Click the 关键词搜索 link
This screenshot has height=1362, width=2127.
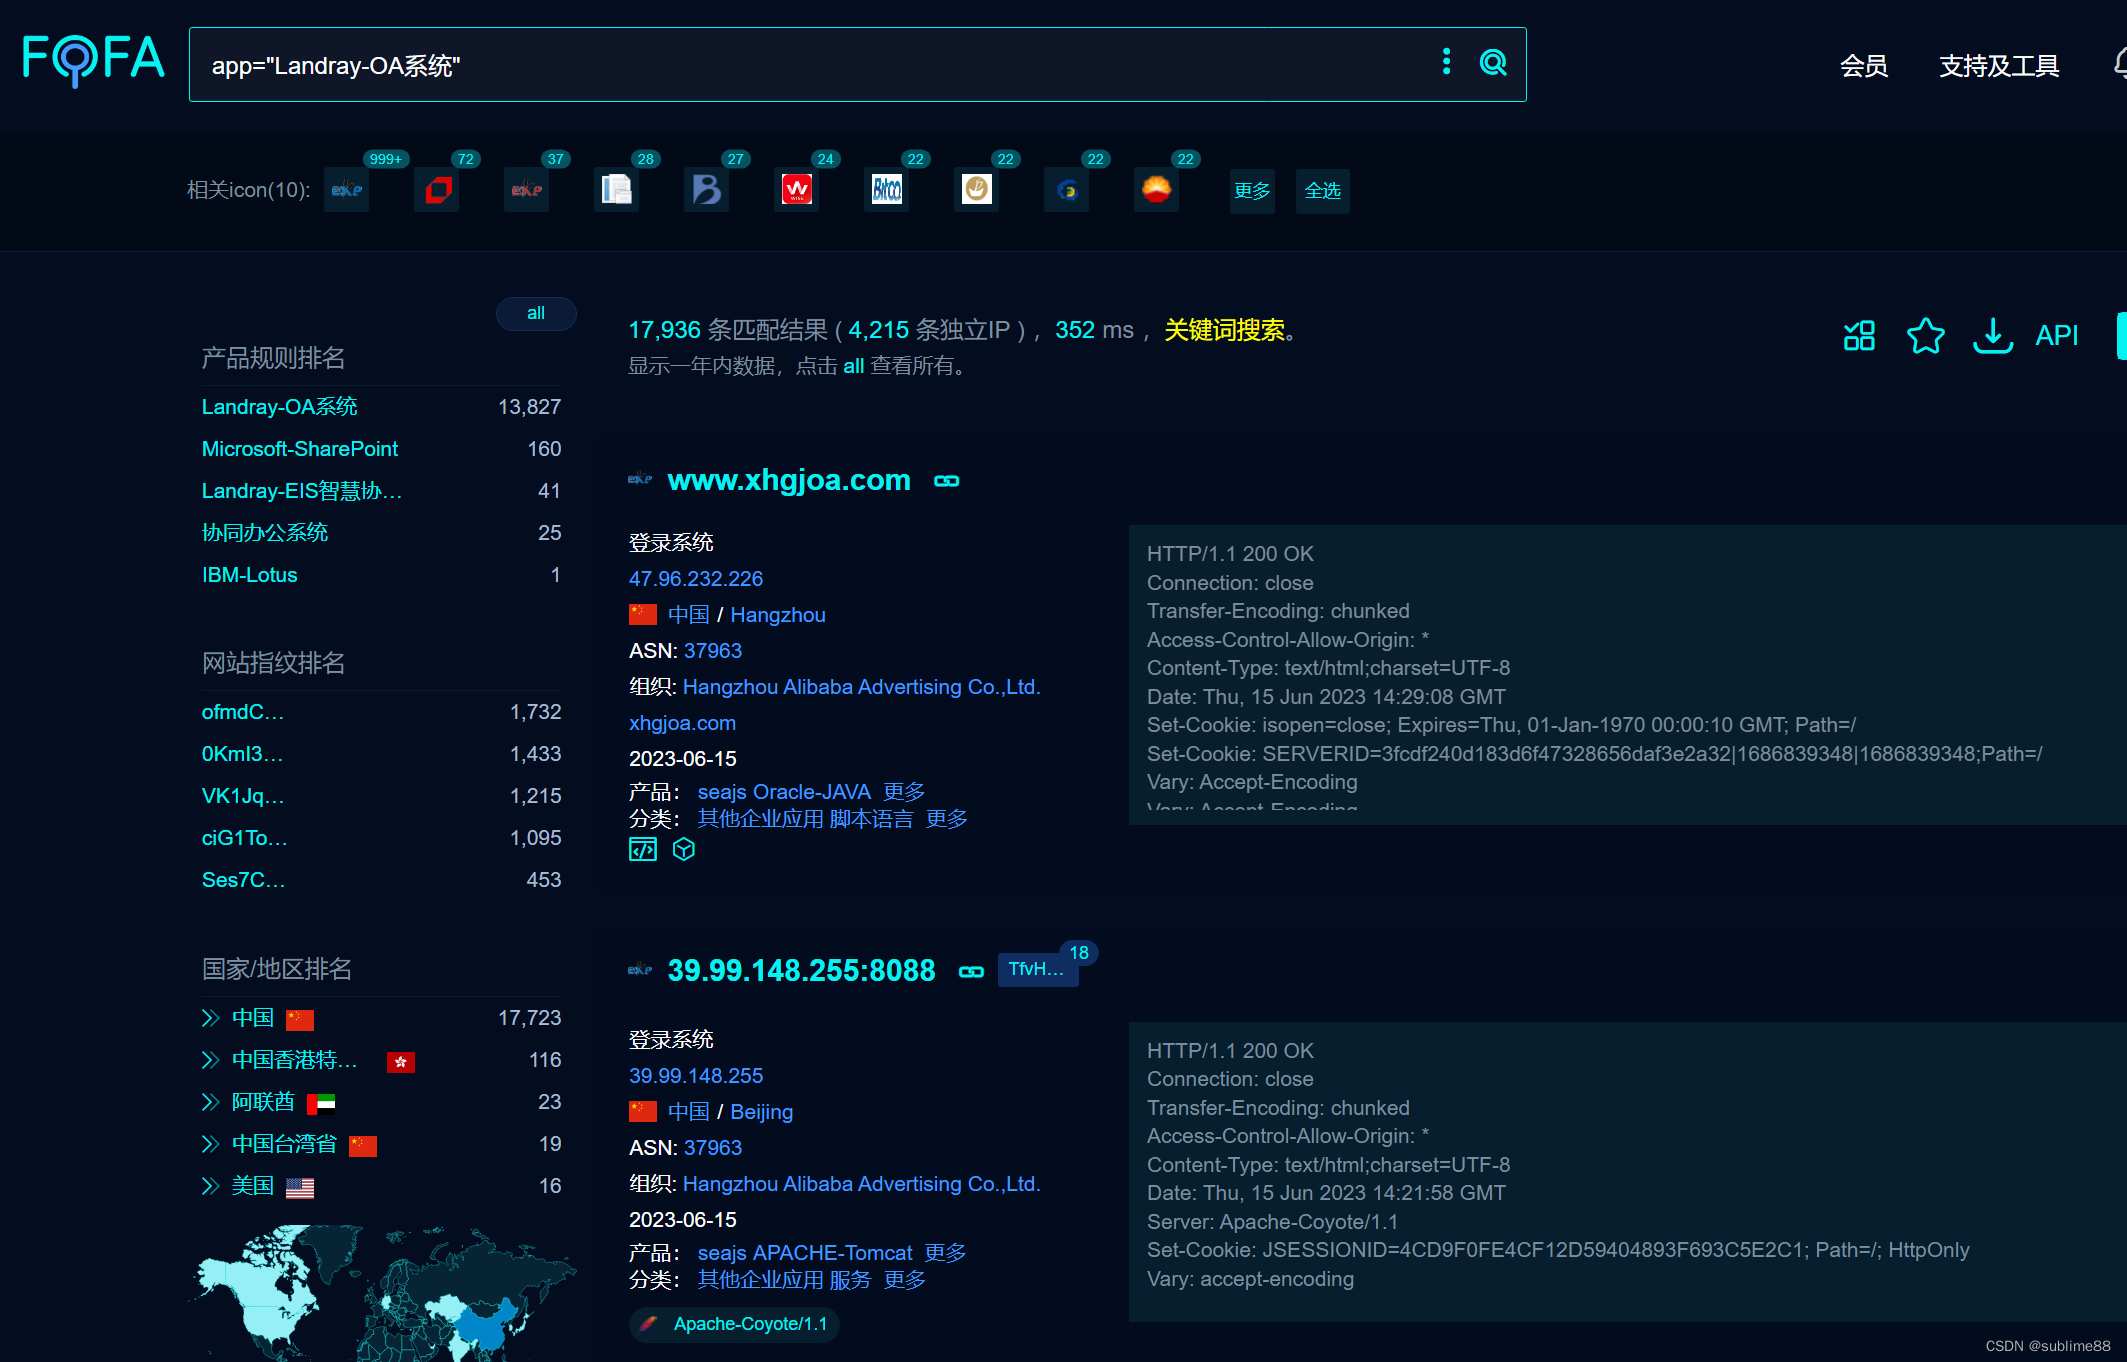[1224, 330]
